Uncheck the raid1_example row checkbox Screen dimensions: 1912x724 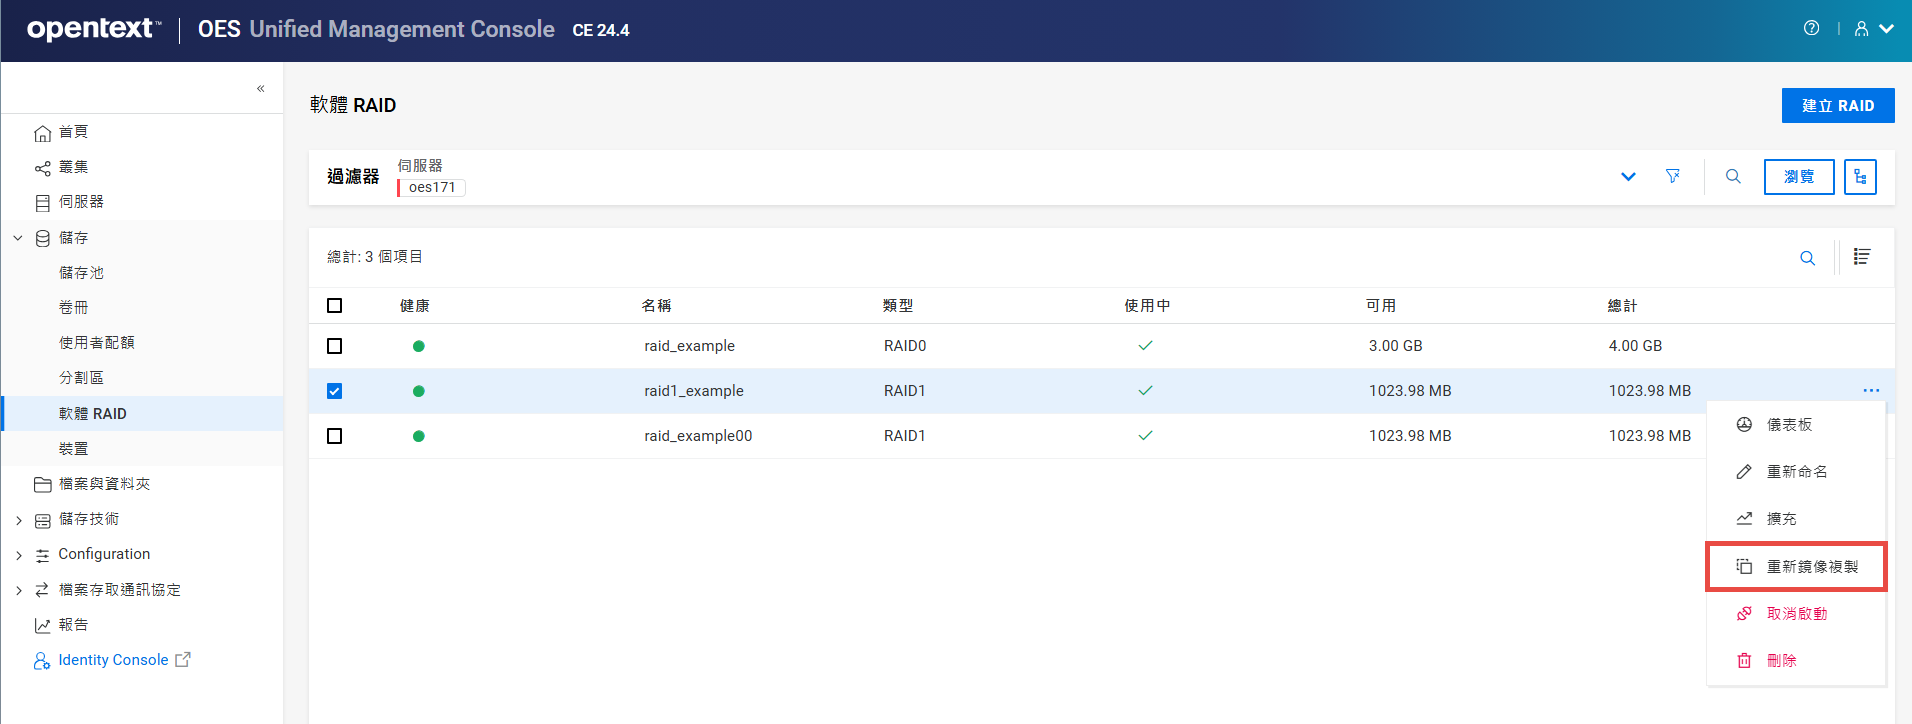coord(335,391)
